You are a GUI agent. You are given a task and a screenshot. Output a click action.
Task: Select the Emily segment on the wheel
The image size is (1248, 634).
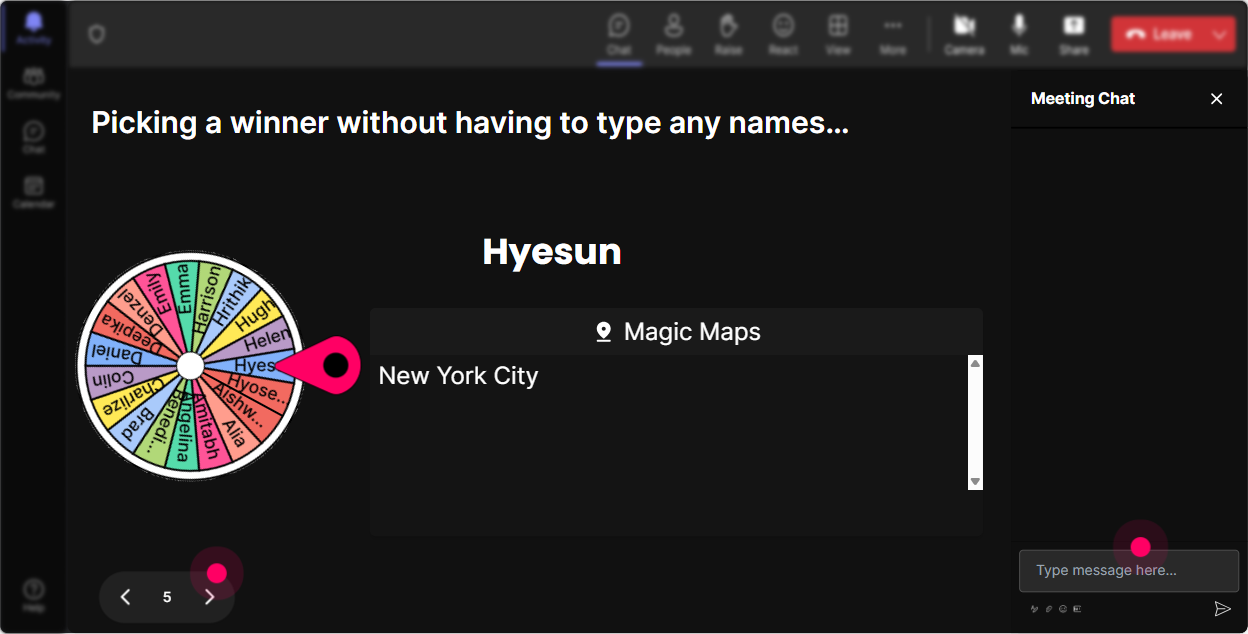click(160, 295)
